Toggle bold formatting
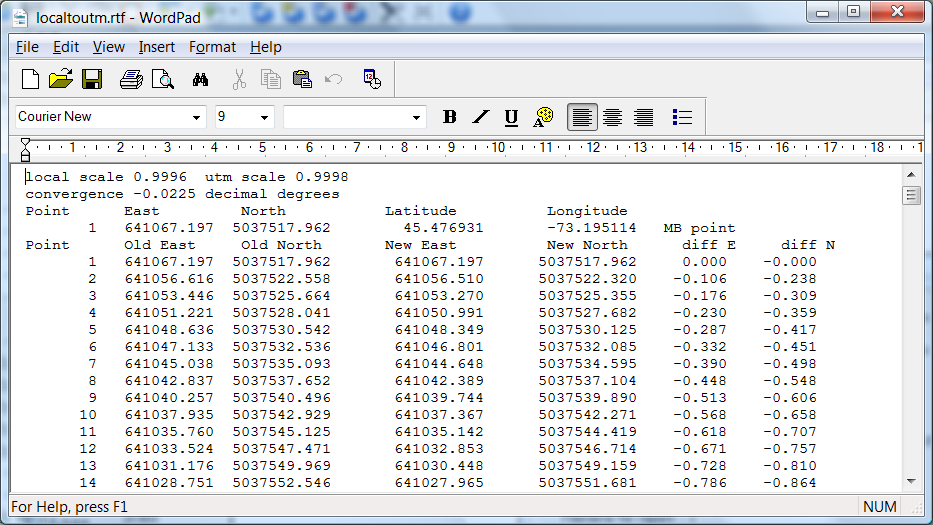Image resolution: width=933 pixels, height=525 pixels. pos(450,117)
